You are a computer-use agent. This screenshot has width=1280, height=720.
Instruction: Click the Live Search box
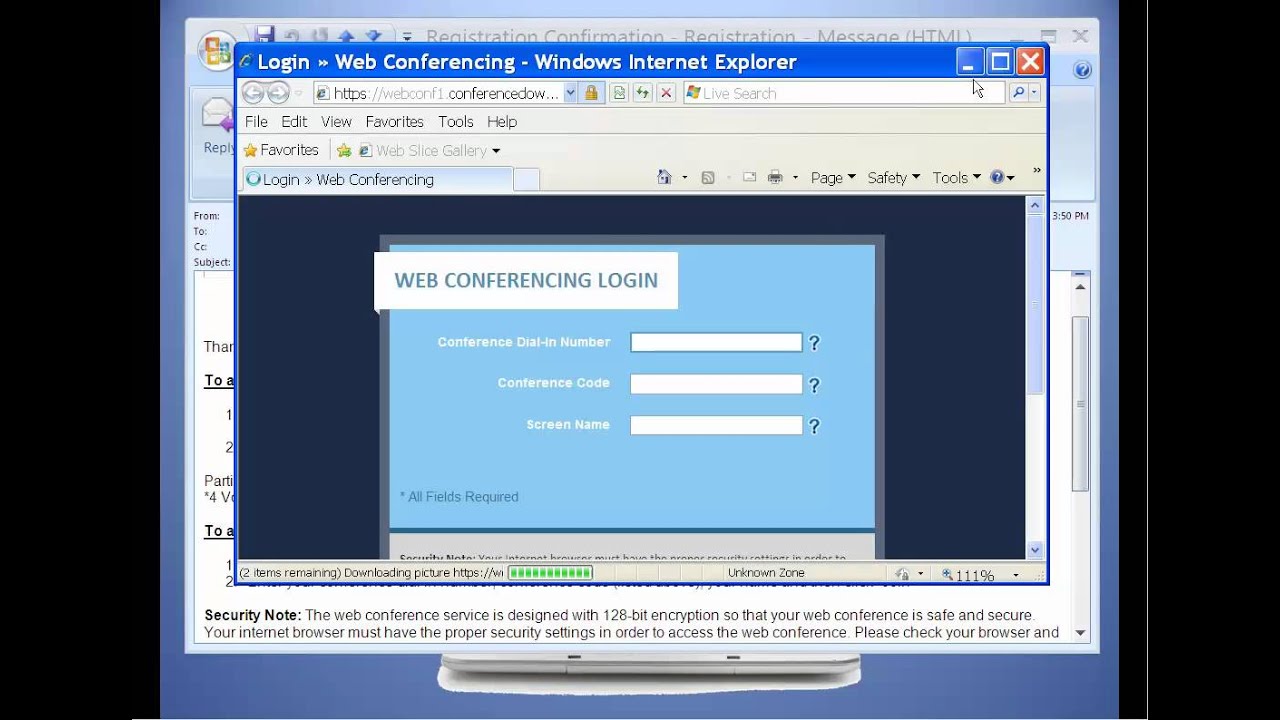(844, 93)
